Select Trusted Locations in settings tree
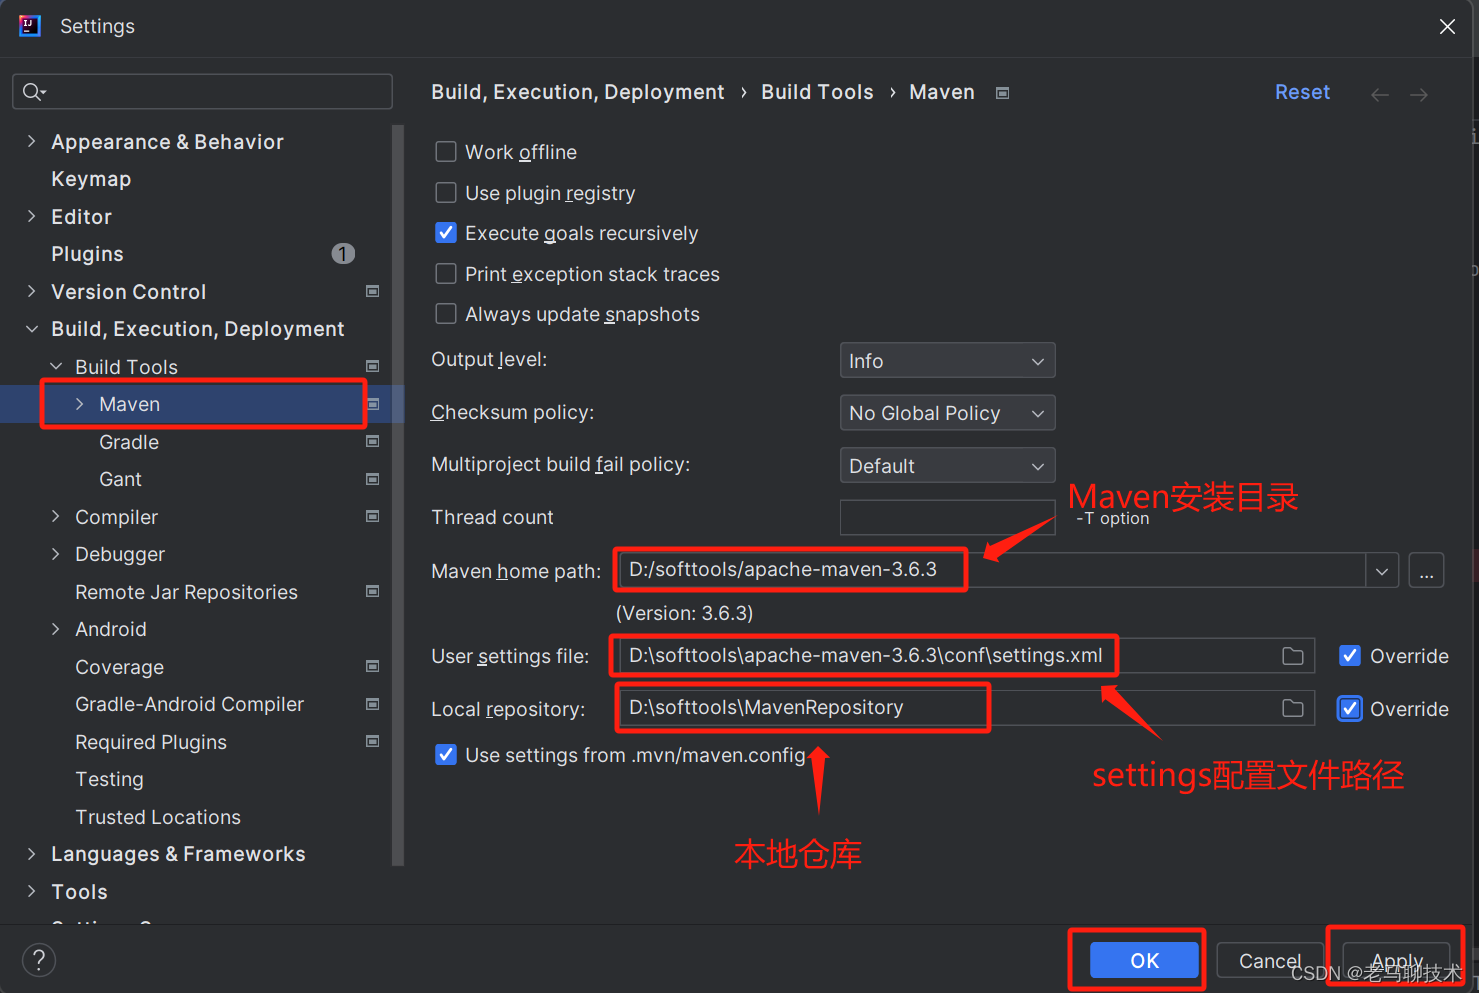This screenshot has width=1479, height=993. (x=158, y=817)
